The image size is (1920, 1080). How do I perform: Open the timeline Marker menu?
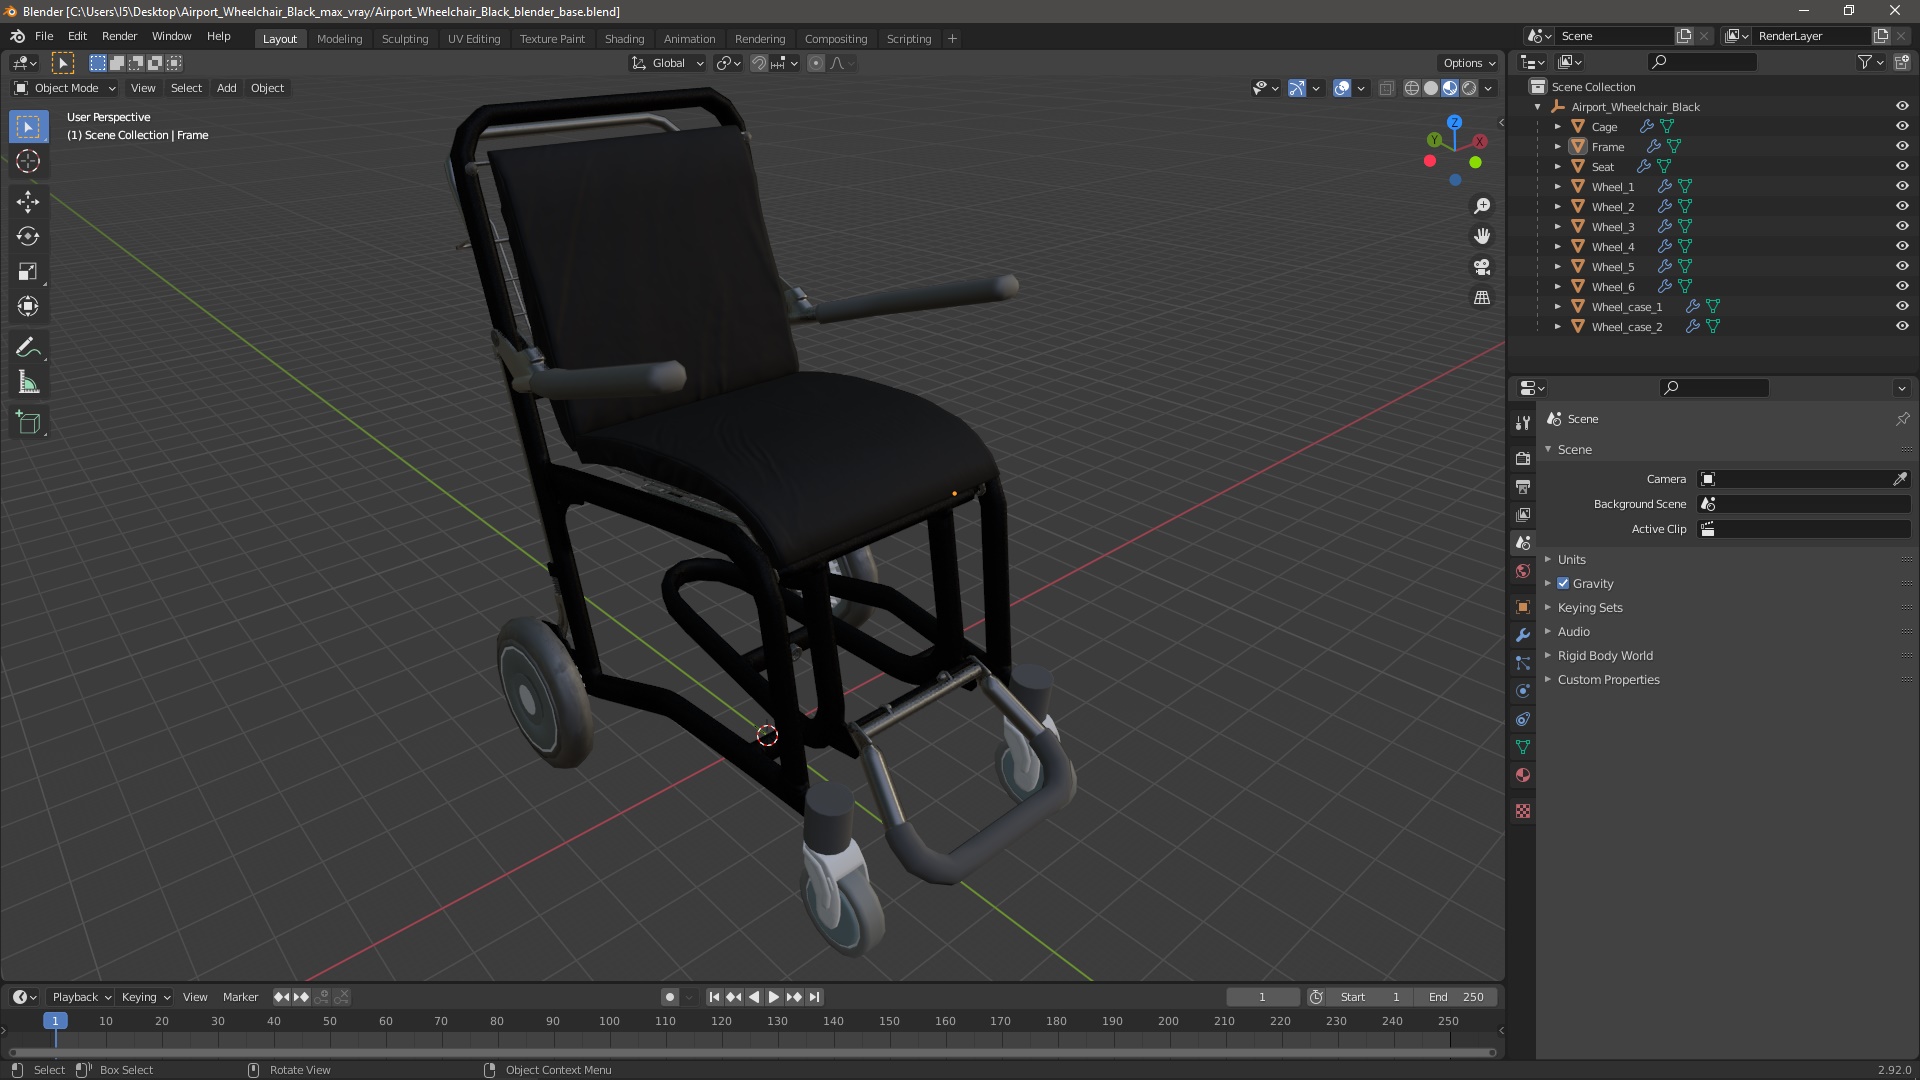tap(240, 997)
